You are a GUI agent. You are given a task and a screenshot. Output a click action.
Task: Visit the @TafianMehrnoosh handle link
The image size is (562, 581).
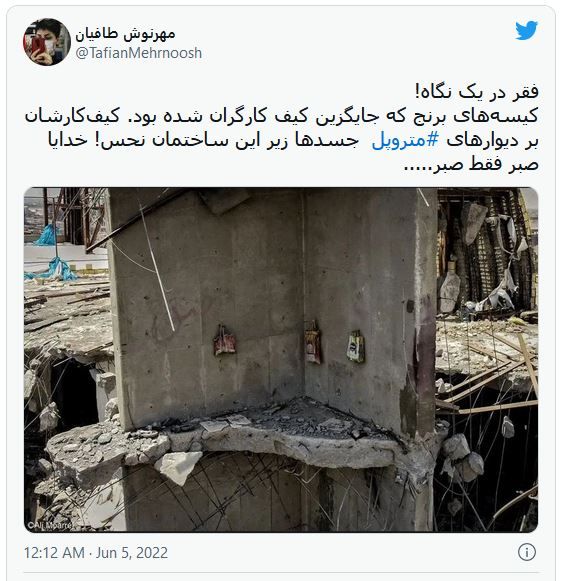[x=139, y=53]
